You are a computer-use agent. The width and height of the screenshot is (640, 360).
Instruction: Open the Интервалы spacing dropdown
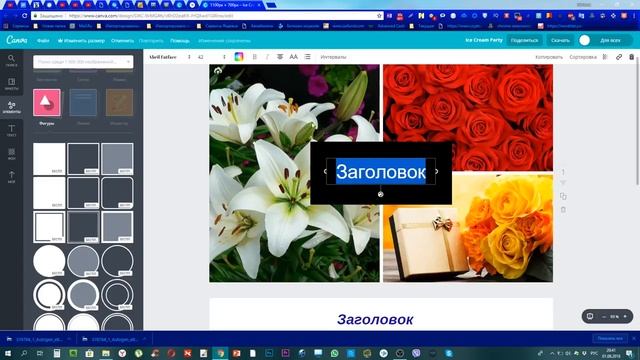[333, 57]
